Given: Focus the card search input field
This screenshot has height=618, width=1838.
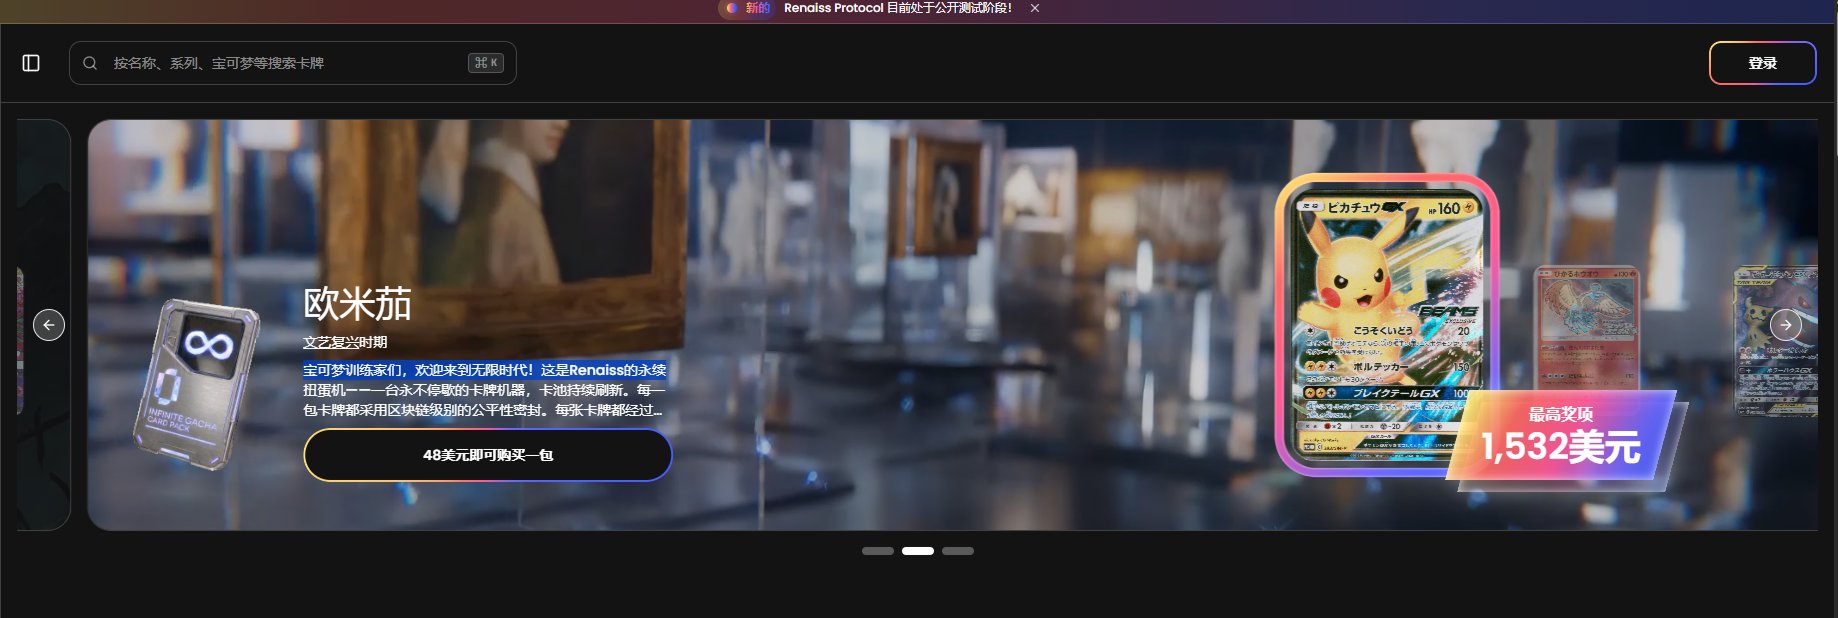Looking at the screenshot, I should pos(292,63).
